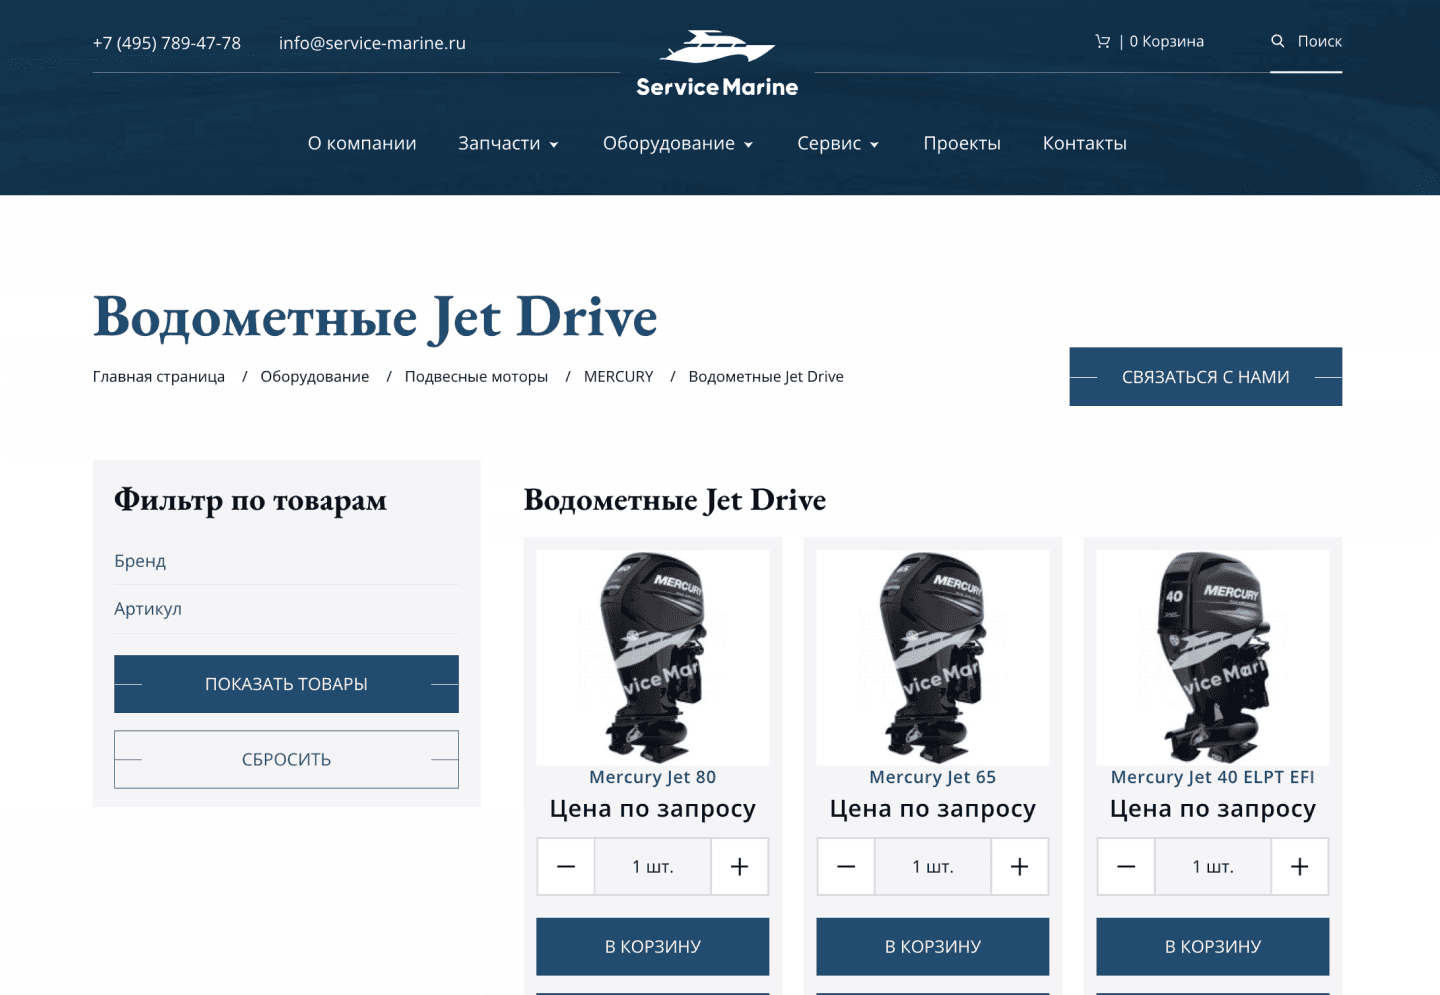1440x995 pixels.
Task: Add Mercury Jet 65 to cart
Action: [x=932, y=946]
